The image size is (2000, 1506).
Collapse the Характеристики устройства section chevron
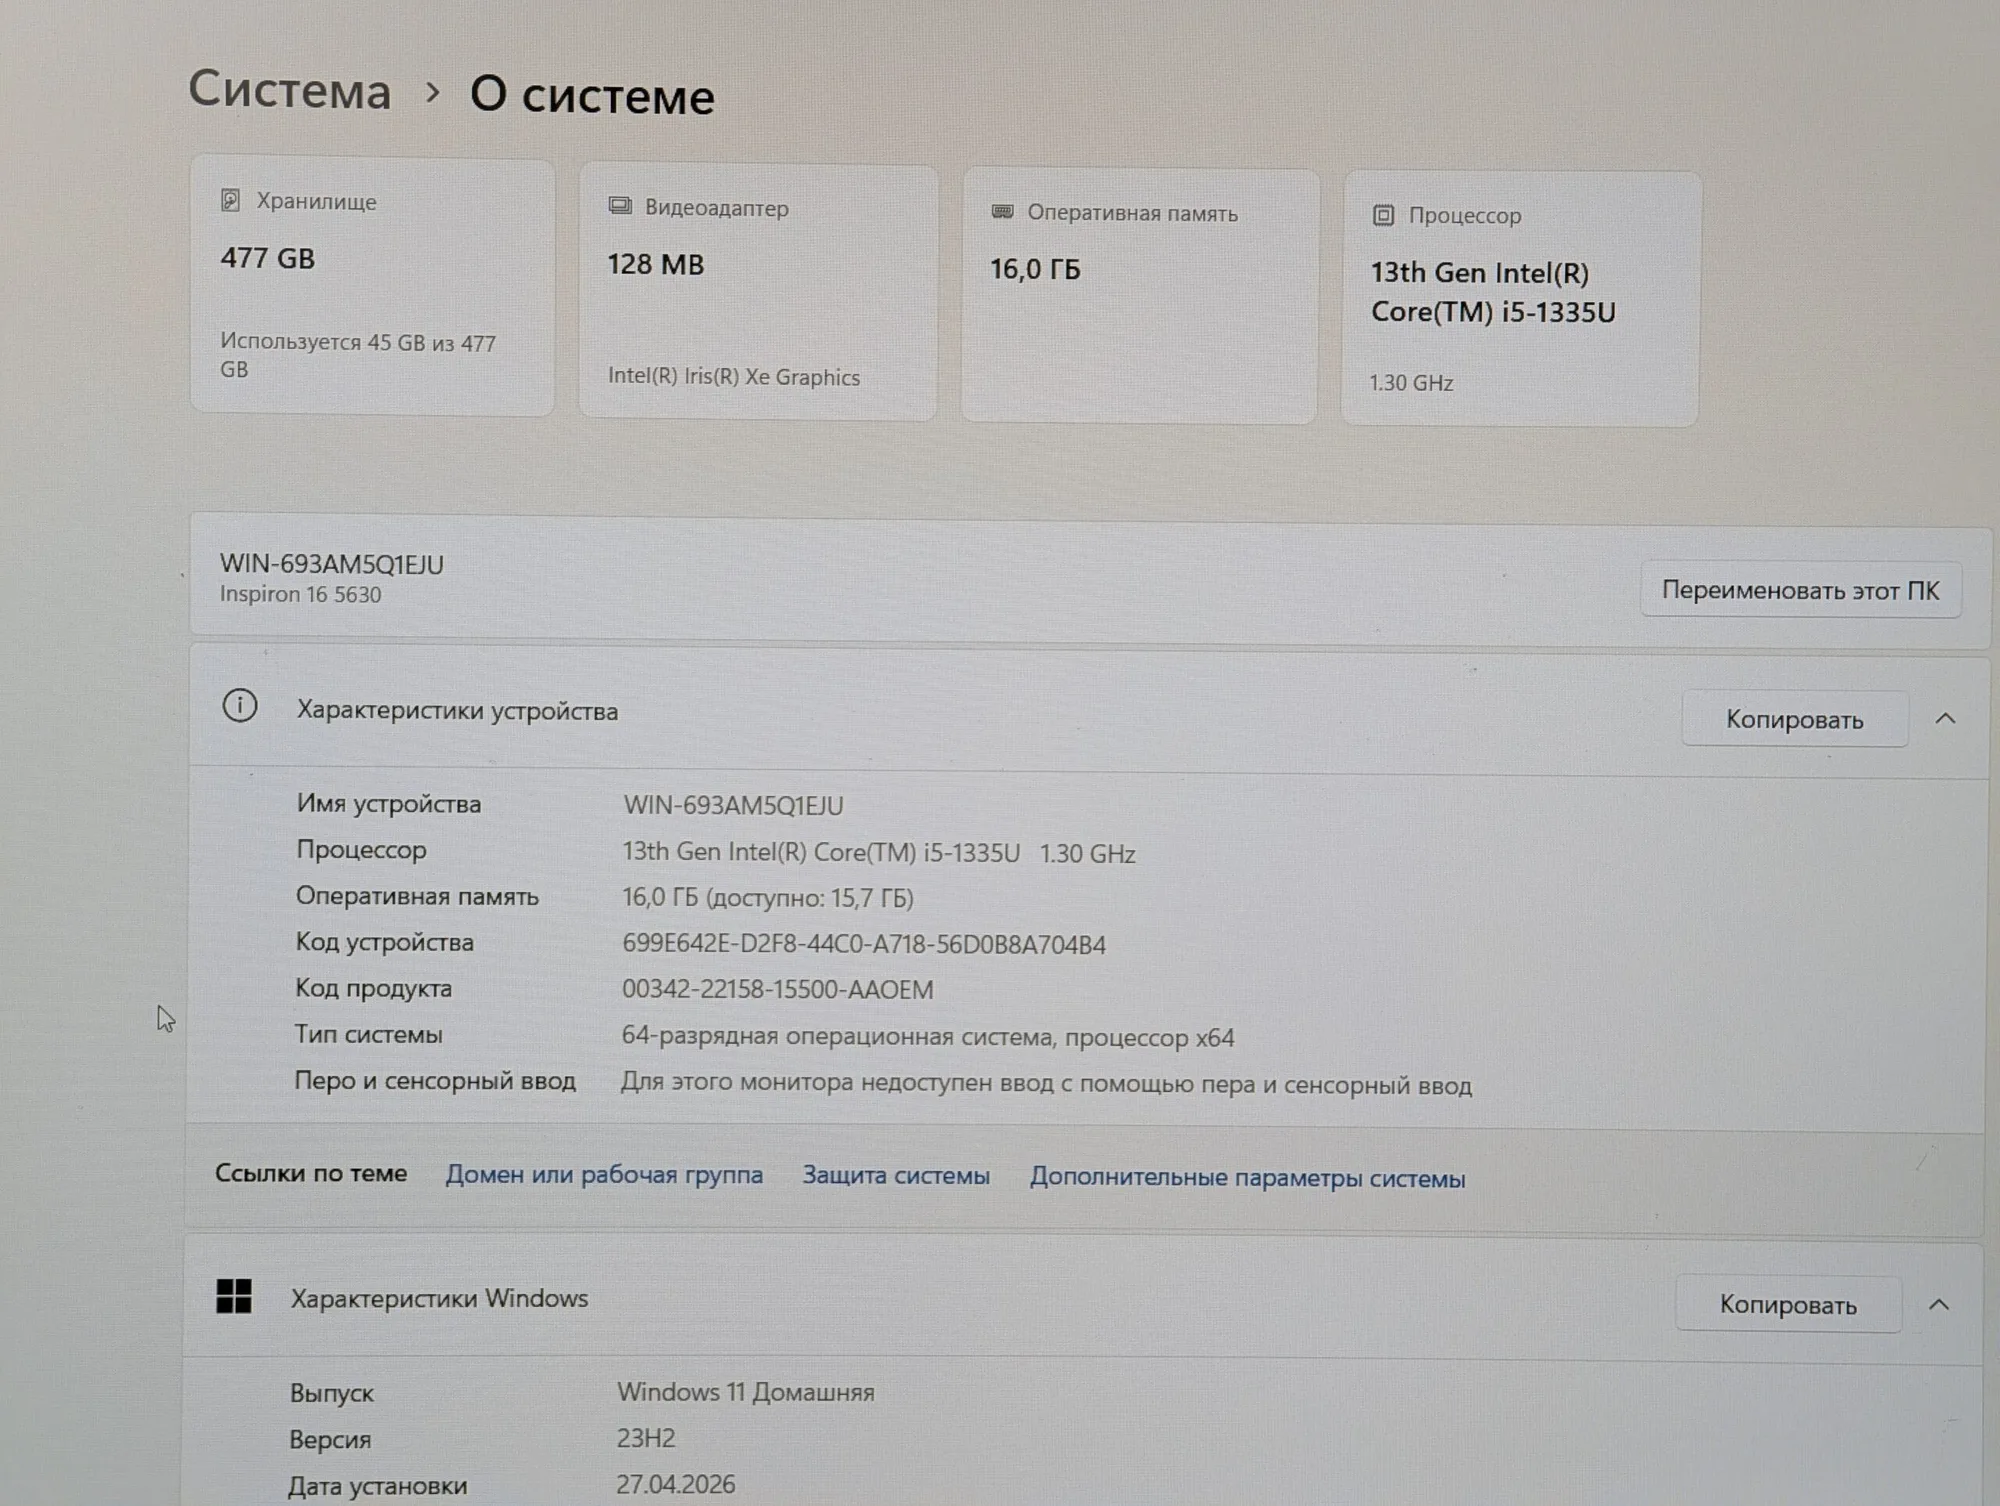tap(1945, 719)
